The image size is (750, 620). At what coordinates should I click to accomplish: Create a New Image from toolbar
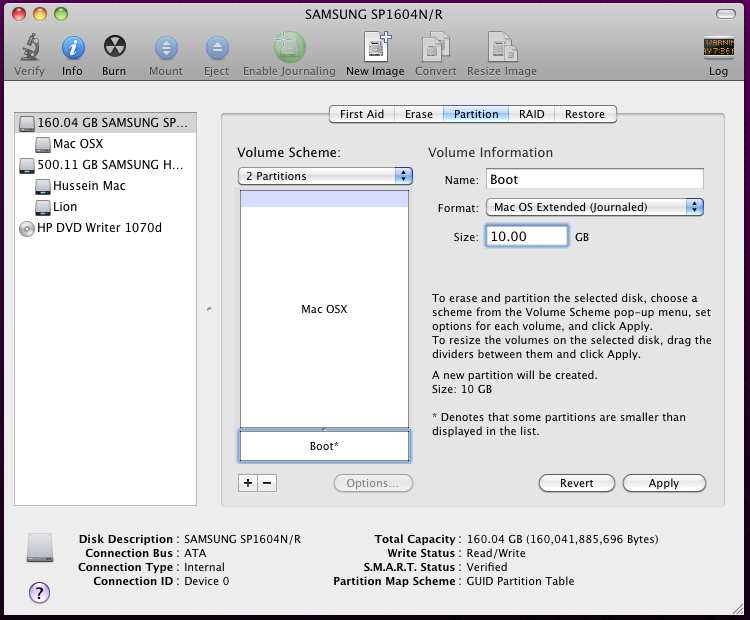(x=376, y=46)
